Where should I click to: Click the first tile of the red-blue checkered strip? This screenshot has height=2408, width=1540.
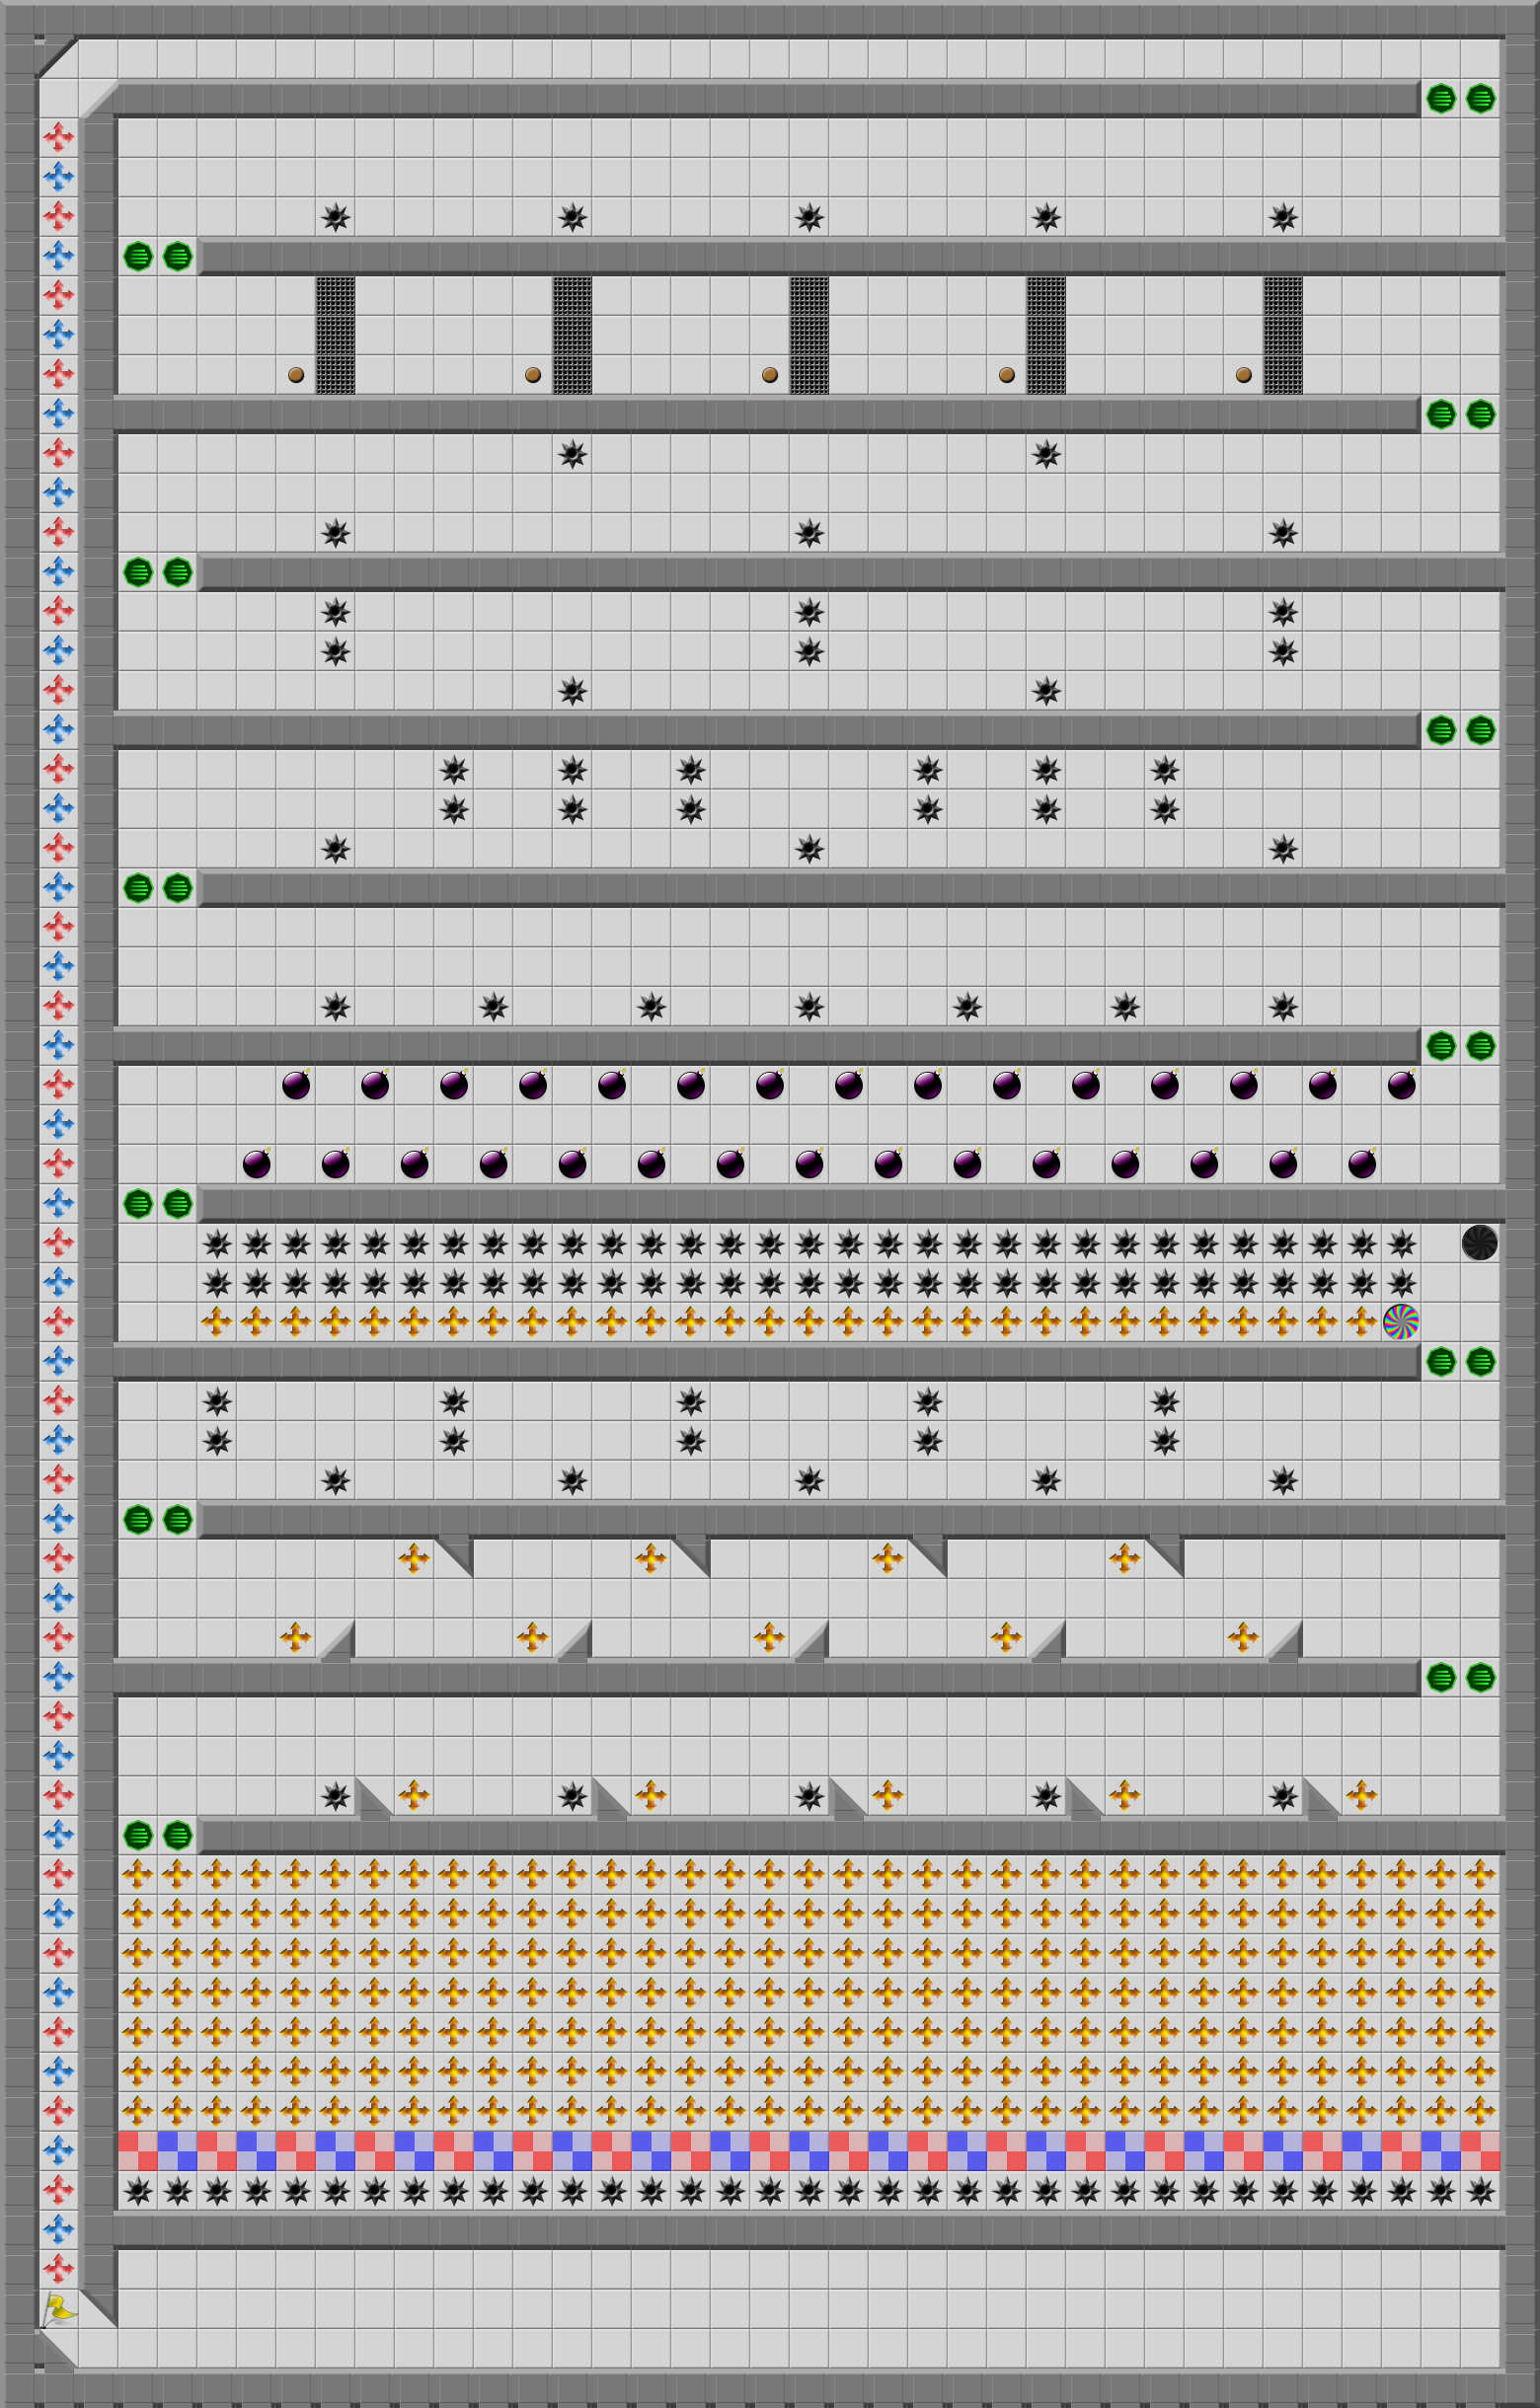coord(138,2150)
